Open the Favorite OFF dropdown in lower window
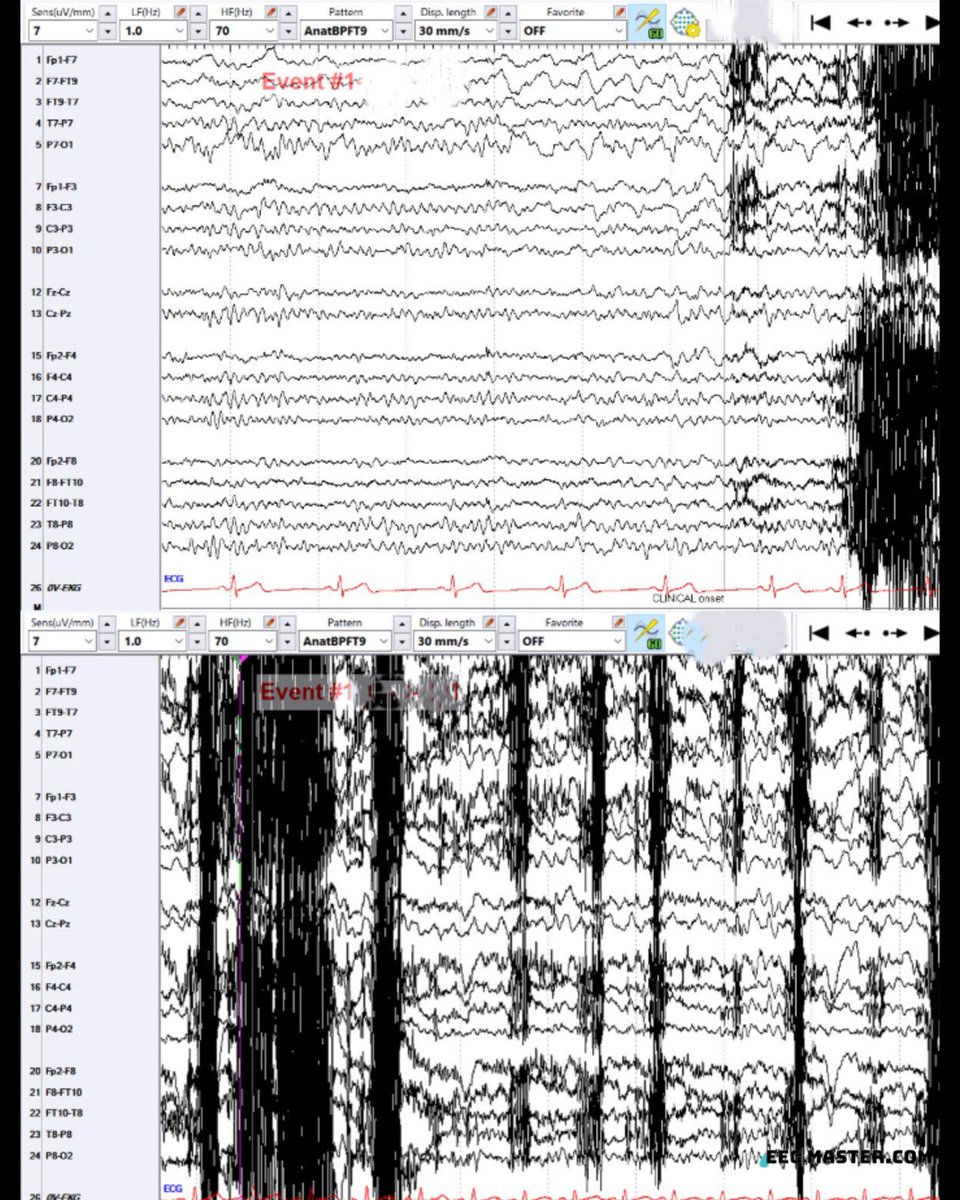Screen dimensions: 960x1200 [572, 641]
